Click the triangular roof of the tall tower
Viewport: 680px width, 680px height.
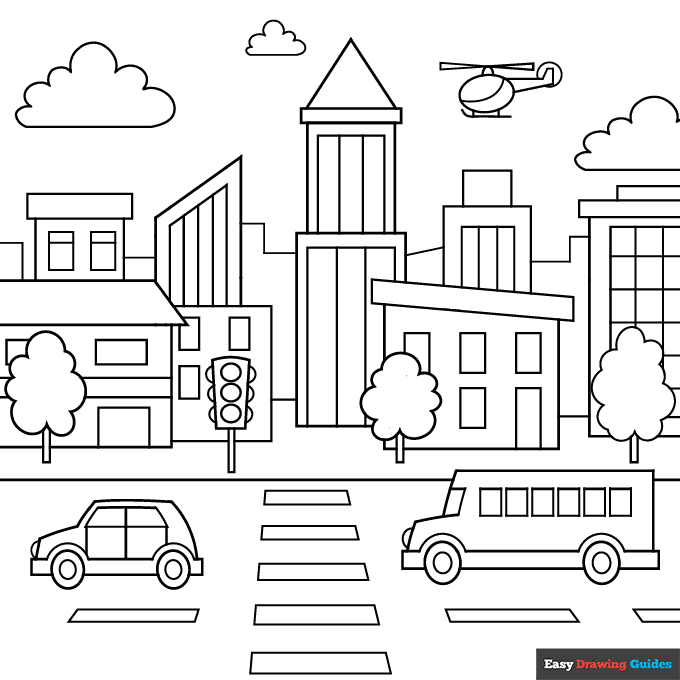click(x=350, y=81)
